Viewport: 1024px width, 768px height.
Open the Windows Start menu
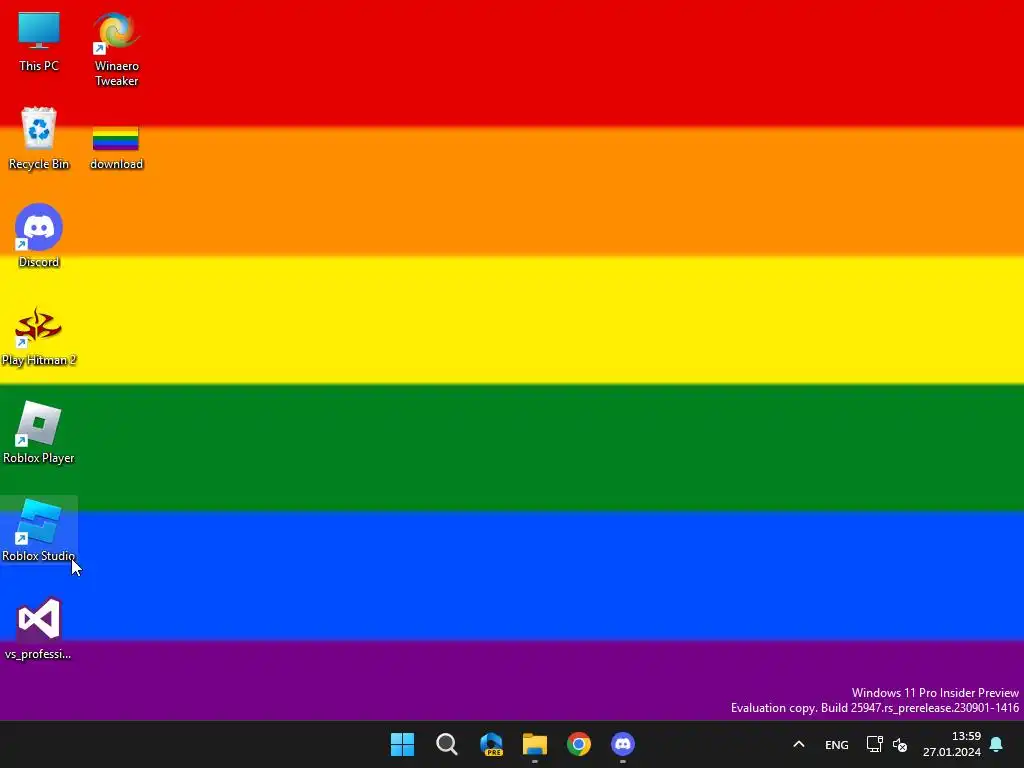(x=402, y=744)
